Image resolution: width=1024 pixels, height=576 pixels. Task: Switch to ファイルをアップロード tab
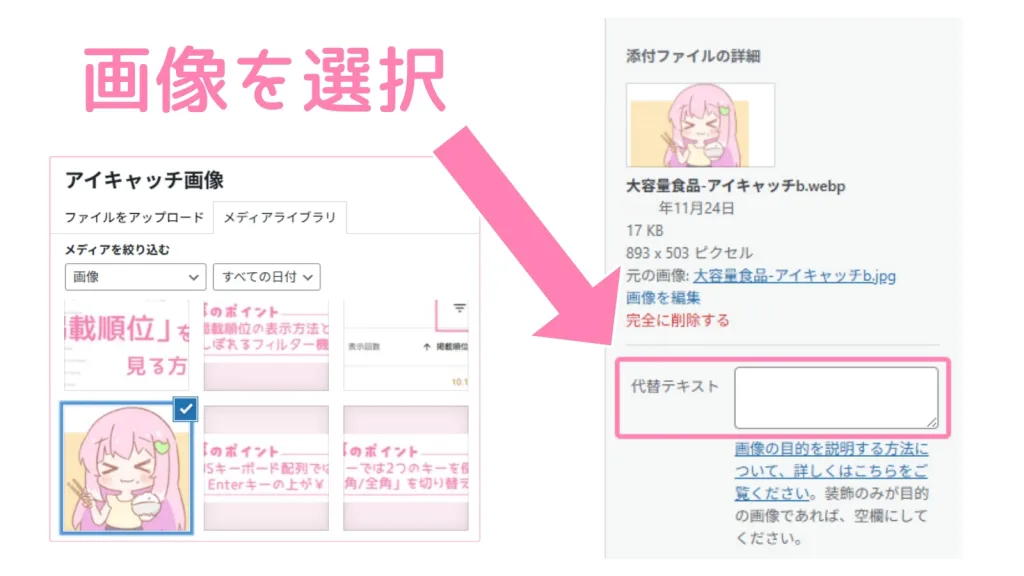(134, 217)
